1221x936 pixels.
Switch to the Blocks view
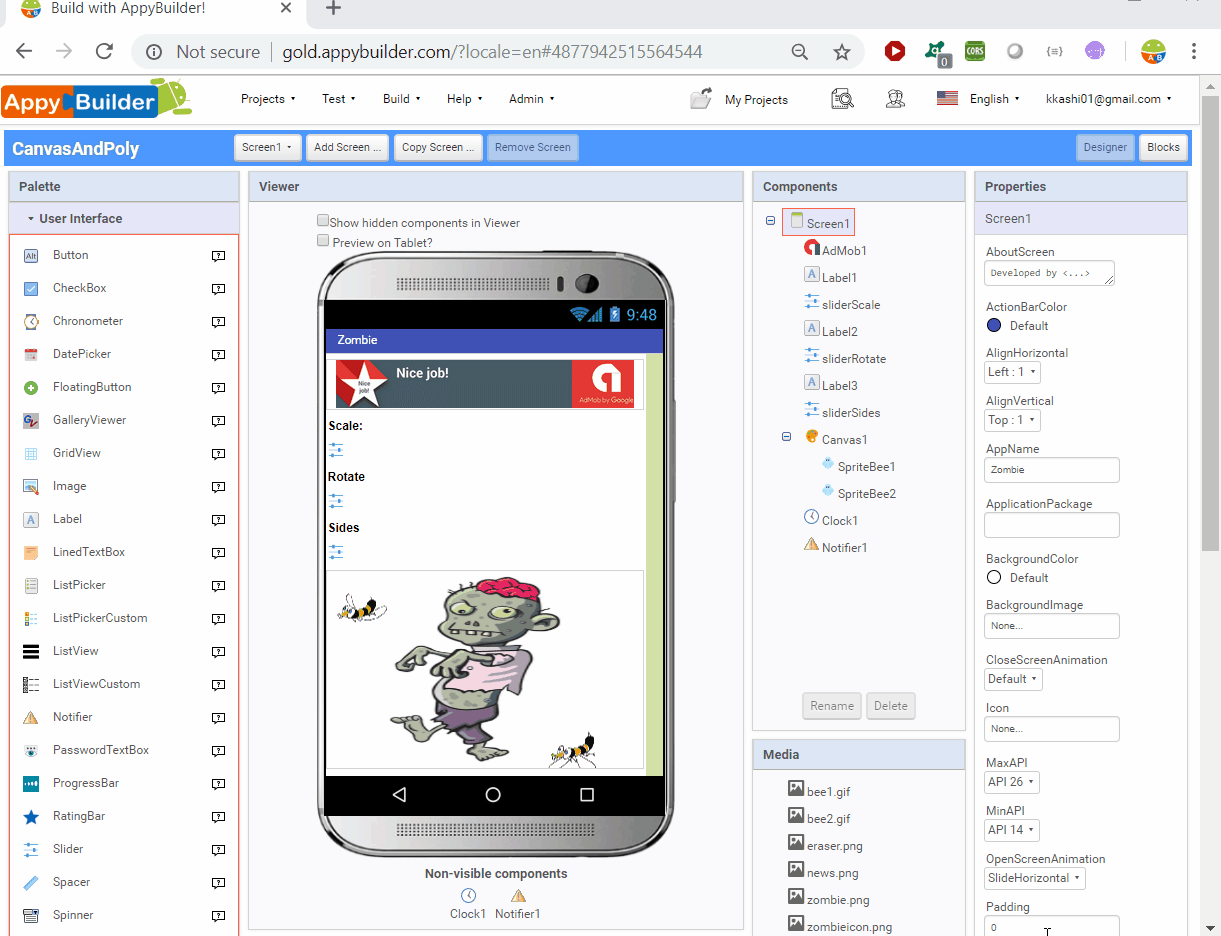pyautogui.click(x=1163, y=147)
